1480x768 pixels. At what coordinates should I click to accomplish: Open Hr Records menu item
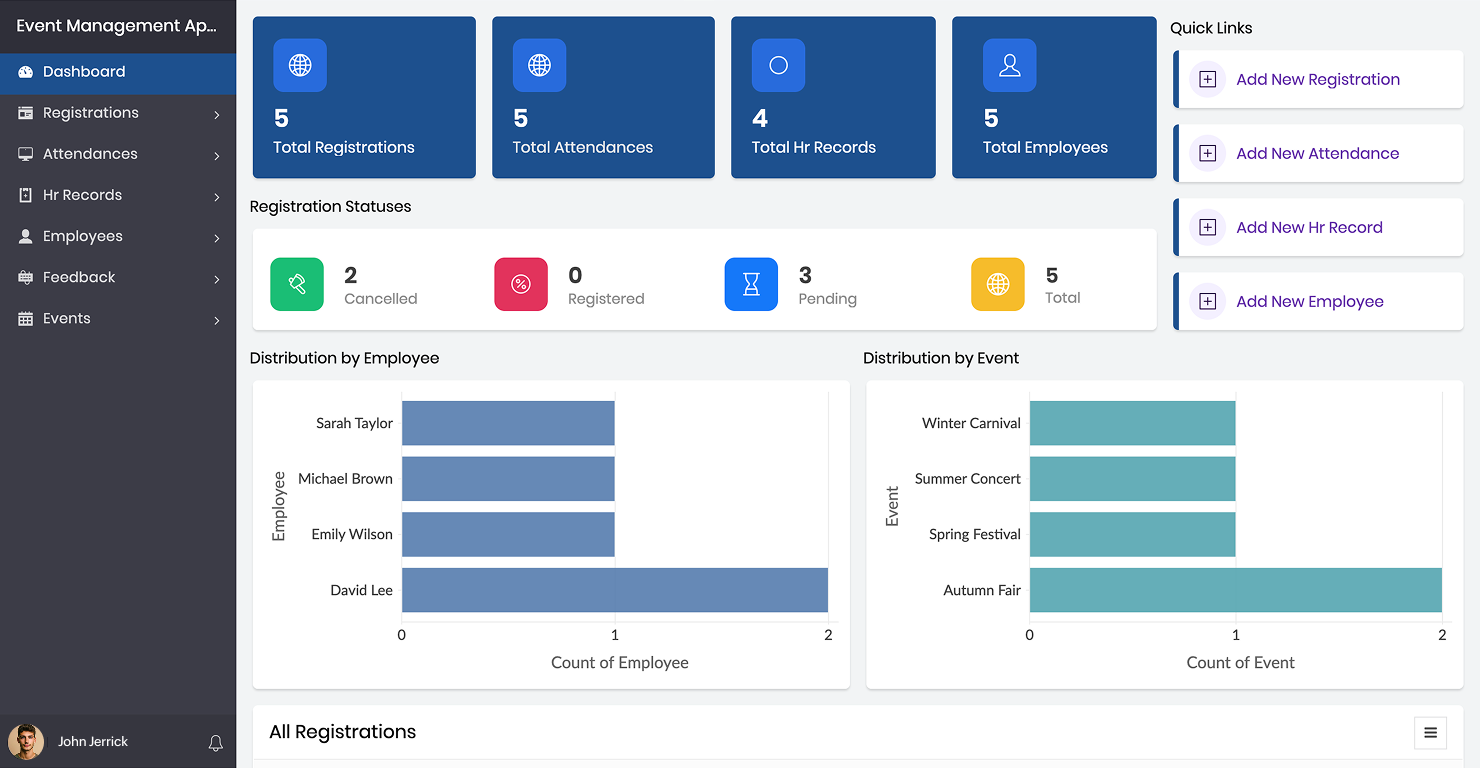click(x=82, y=195)
